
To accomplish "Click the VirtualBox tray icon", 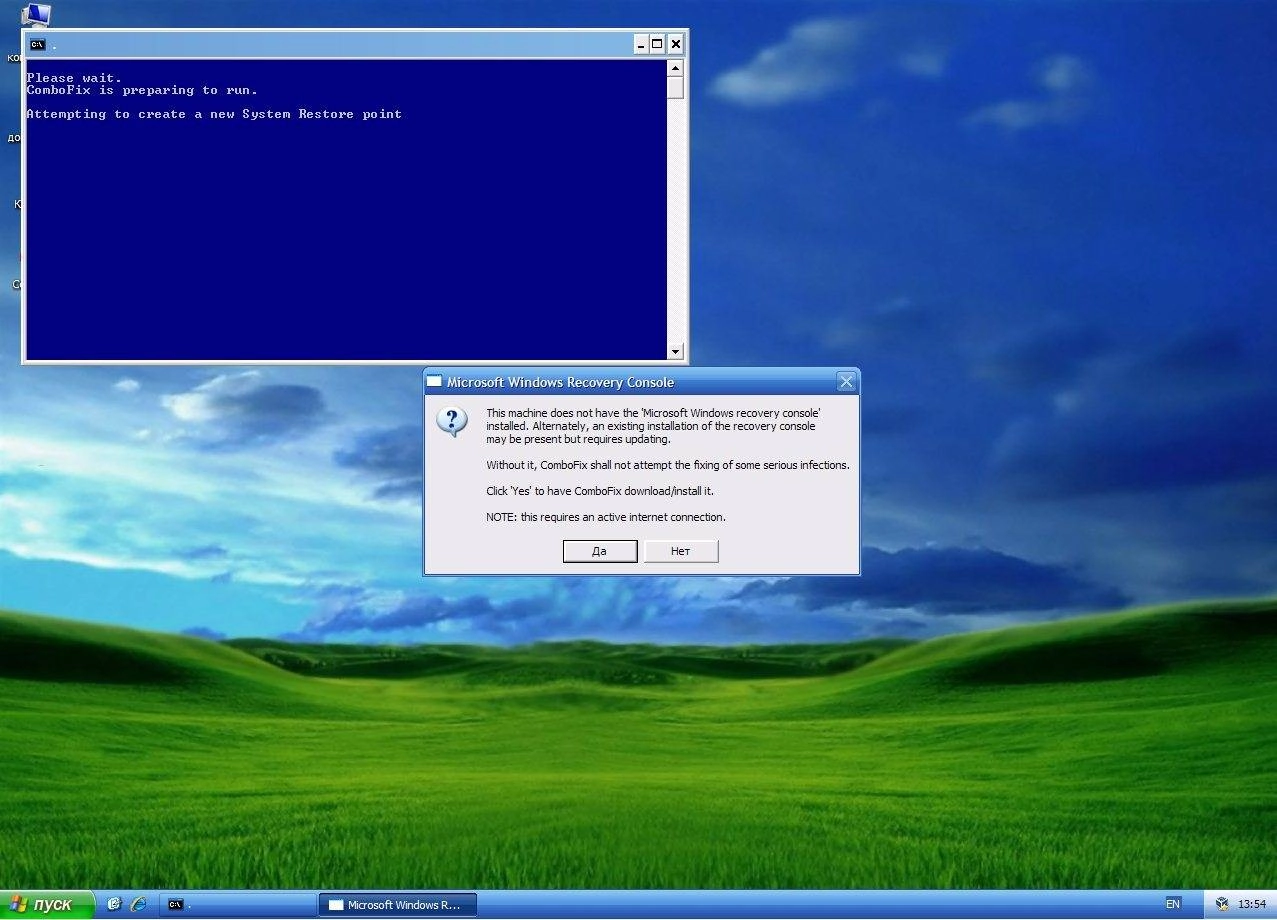I will (x=1222, y=904).
